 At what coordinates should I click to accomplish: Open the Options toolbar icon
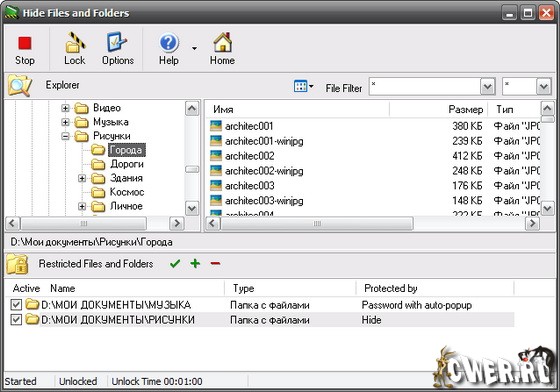coord(117,42)
